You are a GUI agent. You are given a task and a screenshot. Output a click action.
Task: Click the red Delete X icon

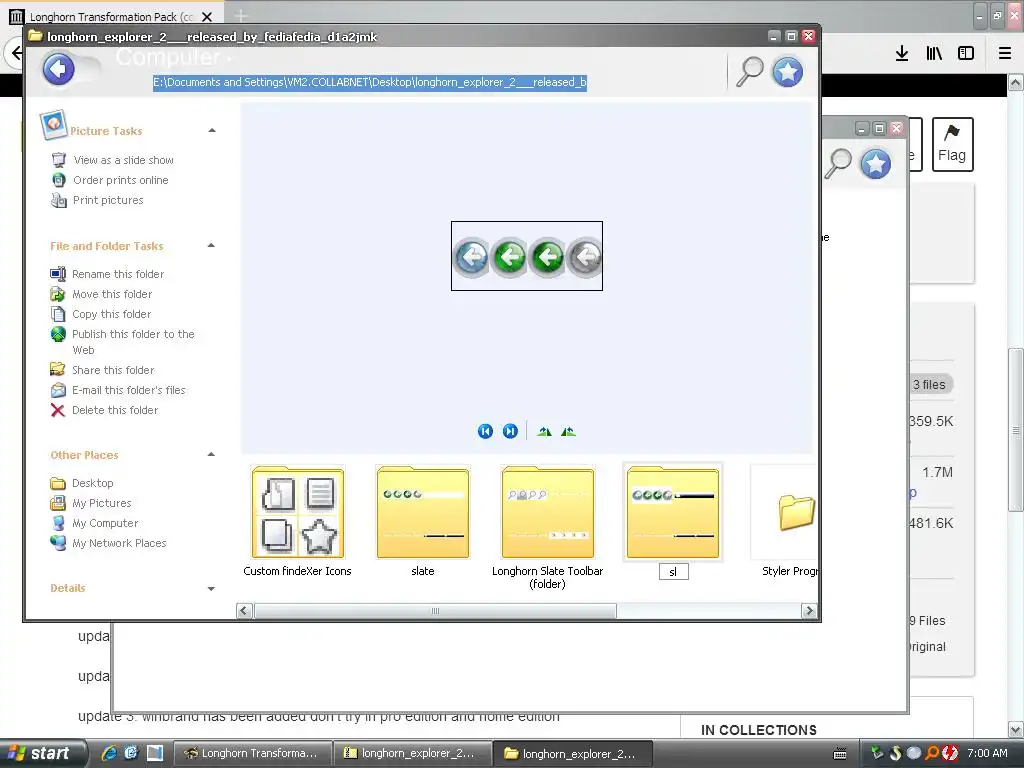coord(58,410)
